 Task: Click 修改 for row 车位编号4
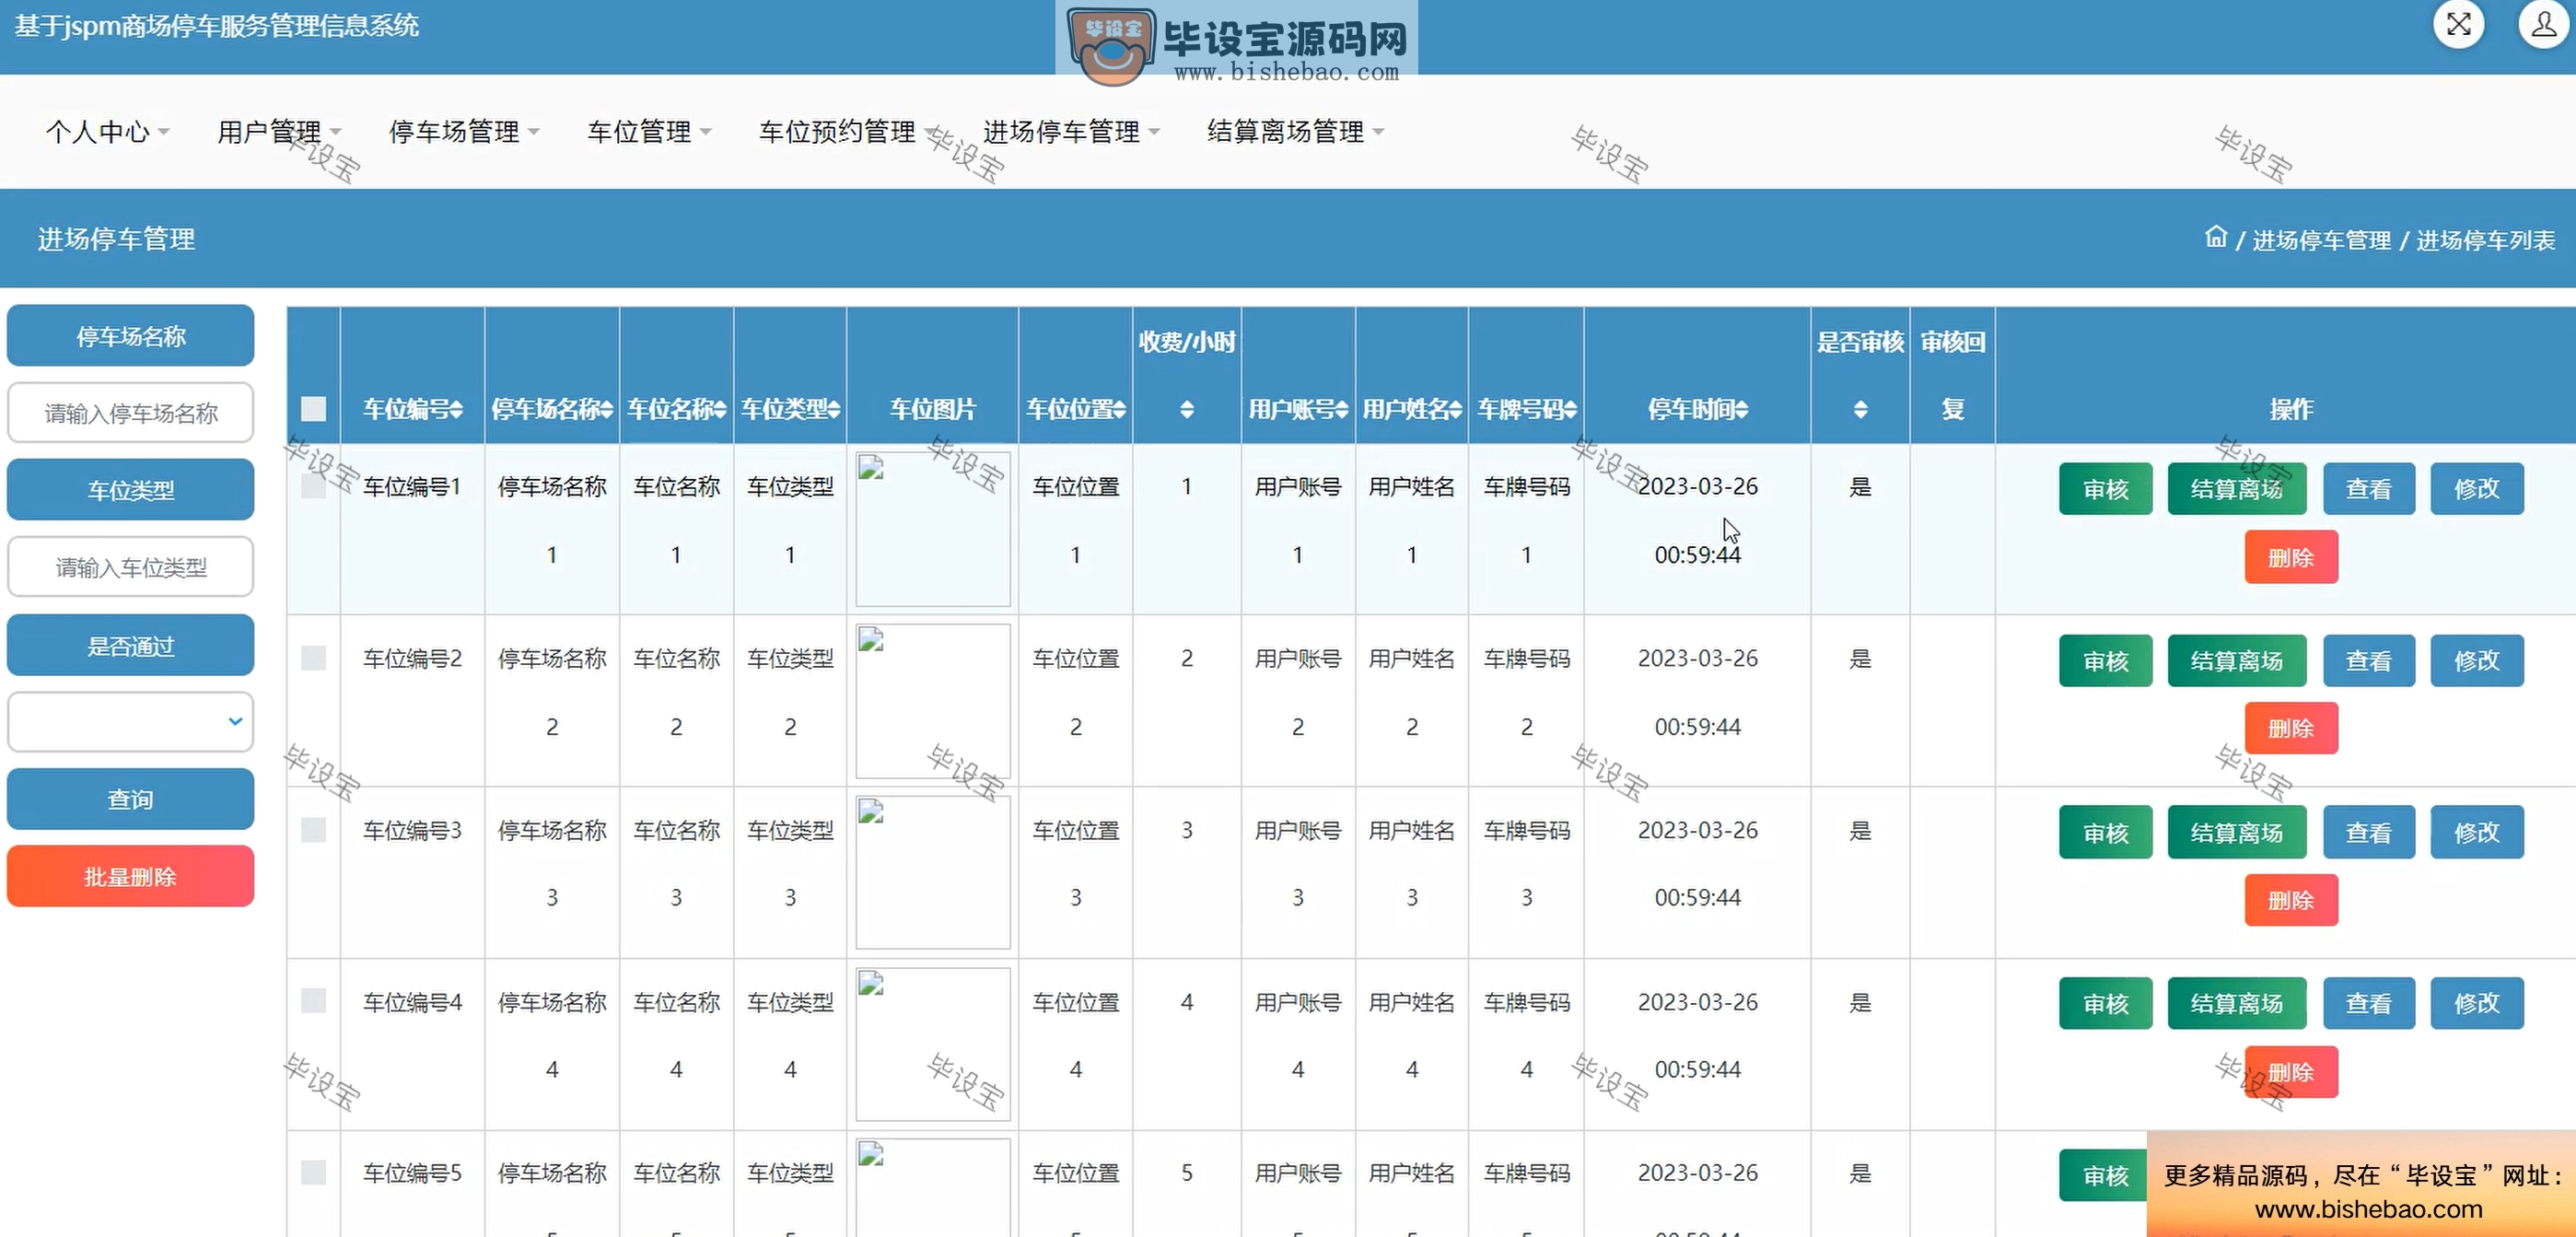point(2477,1003)
